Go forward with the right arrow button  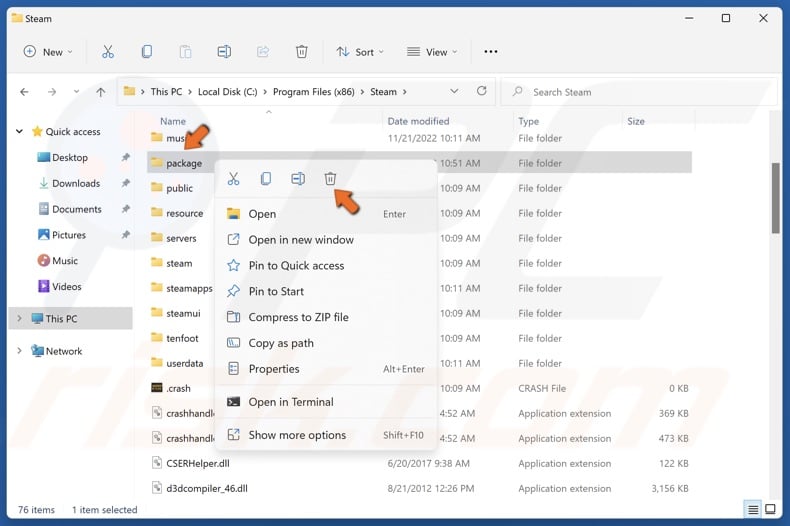51,92
